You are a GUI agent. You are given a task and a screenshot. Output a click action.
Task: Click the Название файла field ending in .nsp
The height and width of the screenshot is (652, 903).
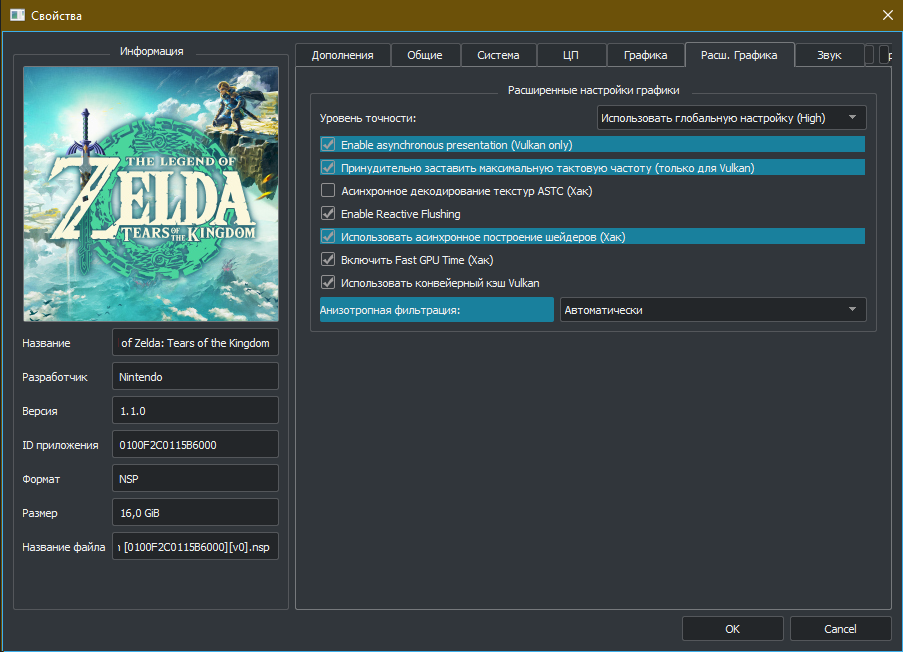point(195,547)
